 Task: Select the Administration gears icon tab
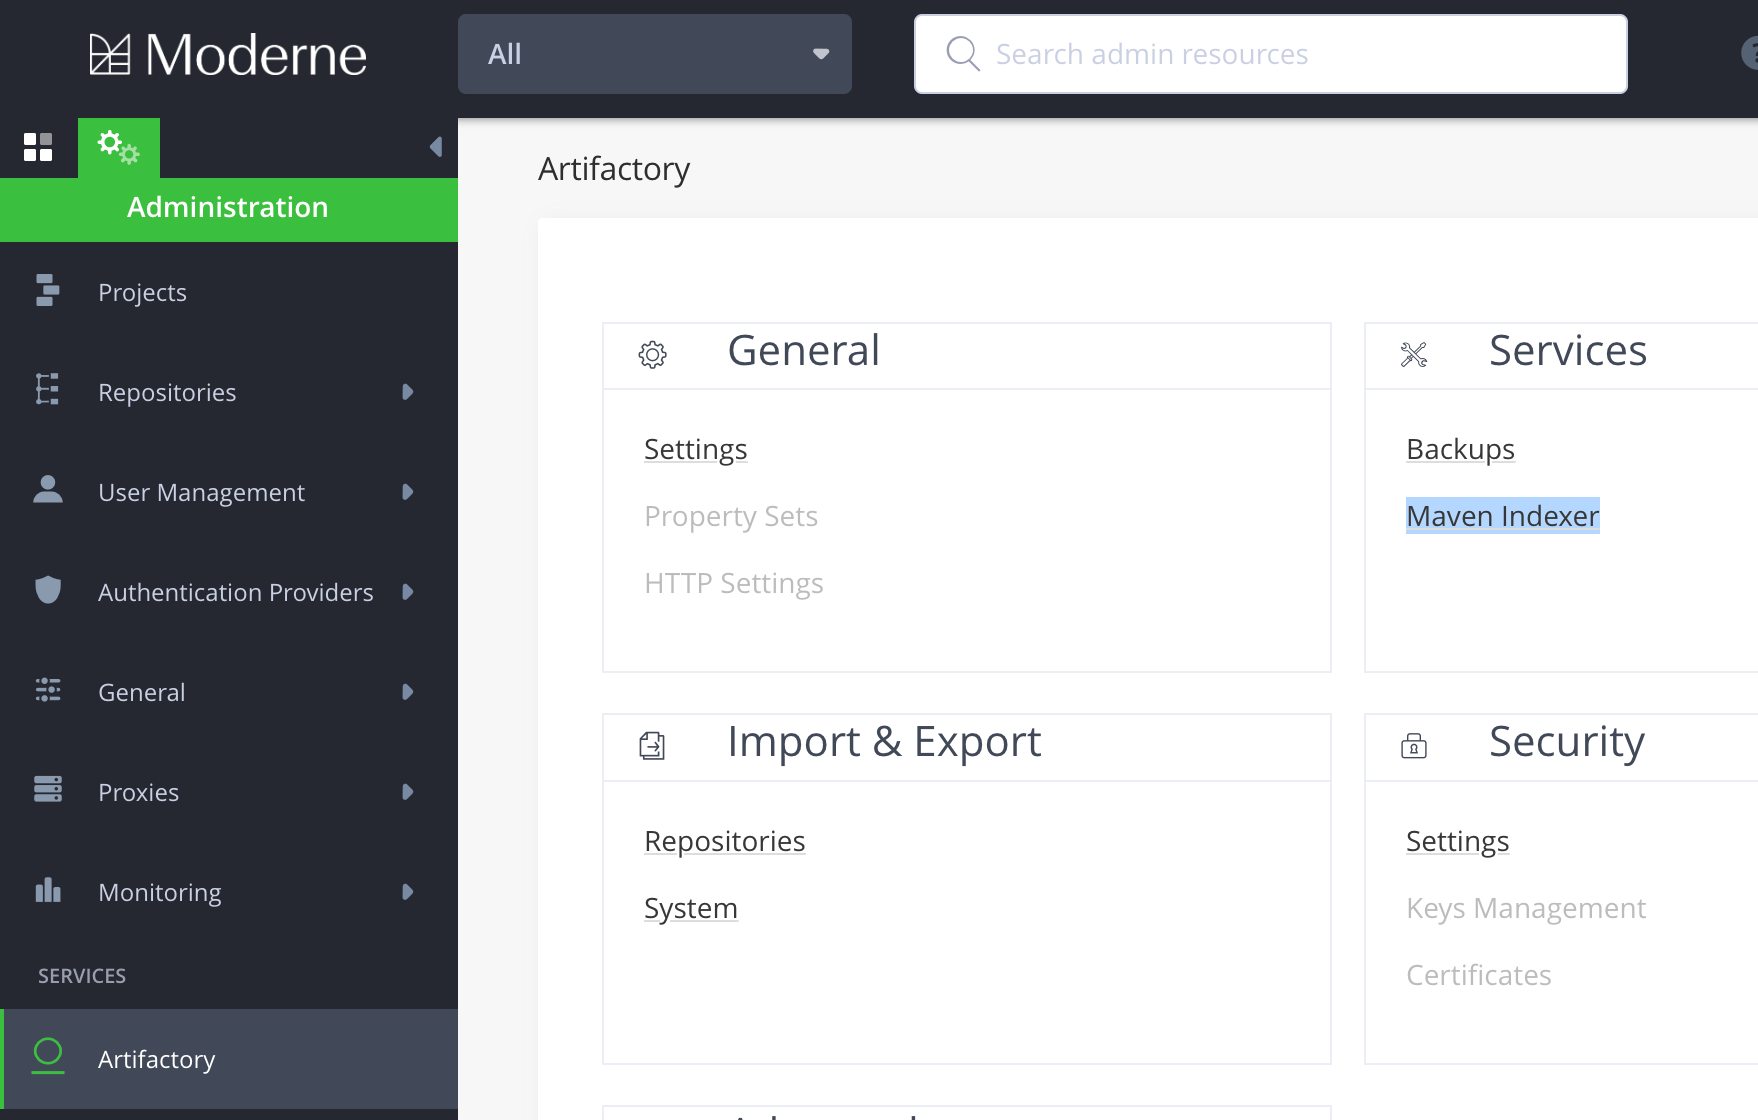(x=118, y=147)
